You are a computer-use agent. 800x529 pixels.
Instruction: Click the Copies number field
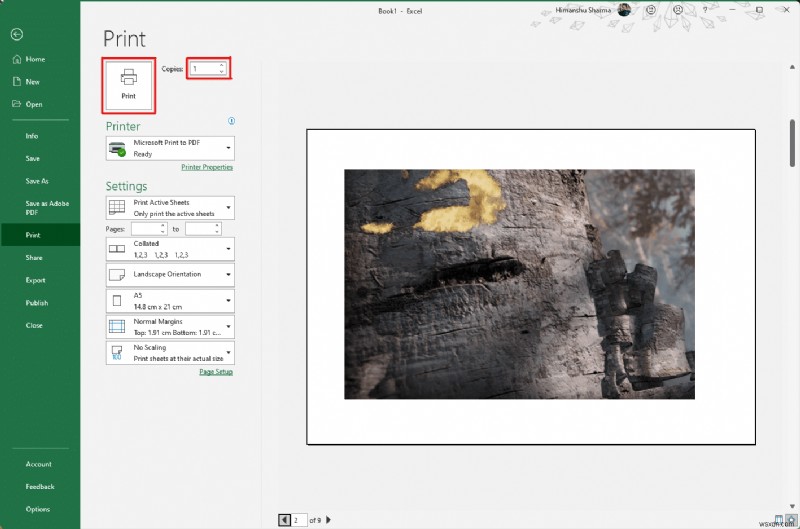pyautogui.click(x=203, y=69)
